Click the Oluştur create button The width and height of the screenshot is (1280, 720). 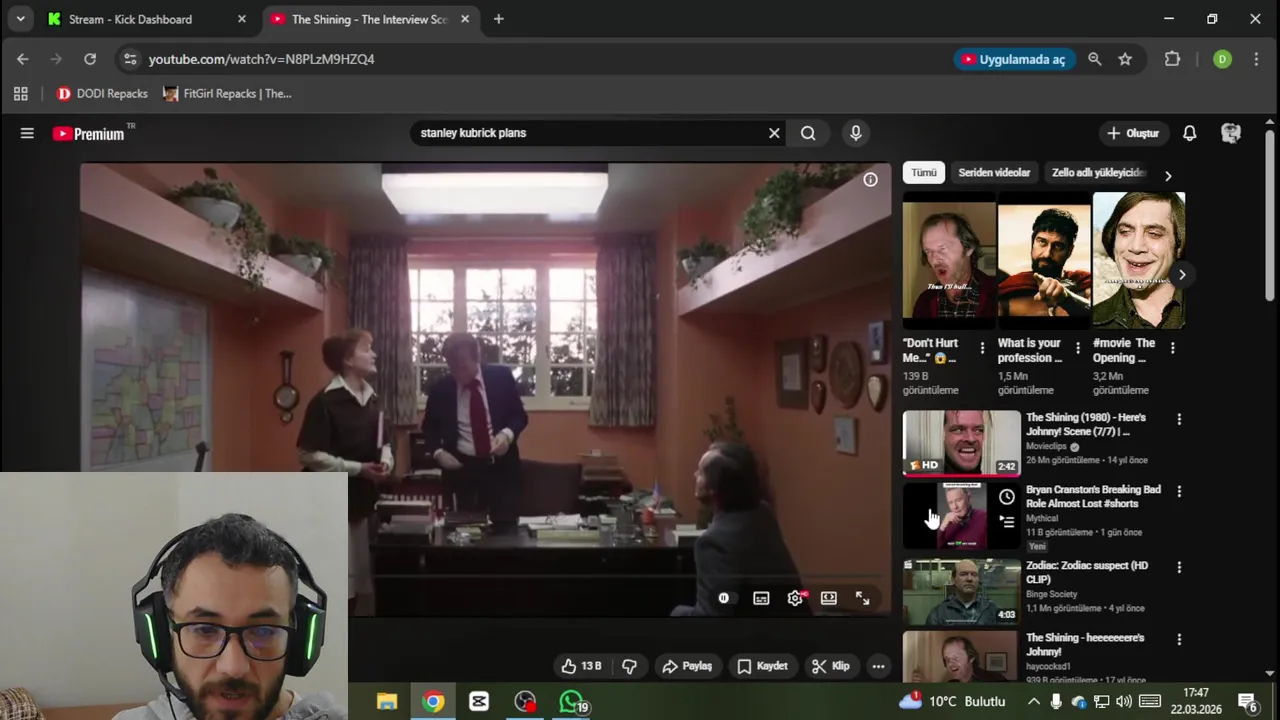(x=1133, y=133)
